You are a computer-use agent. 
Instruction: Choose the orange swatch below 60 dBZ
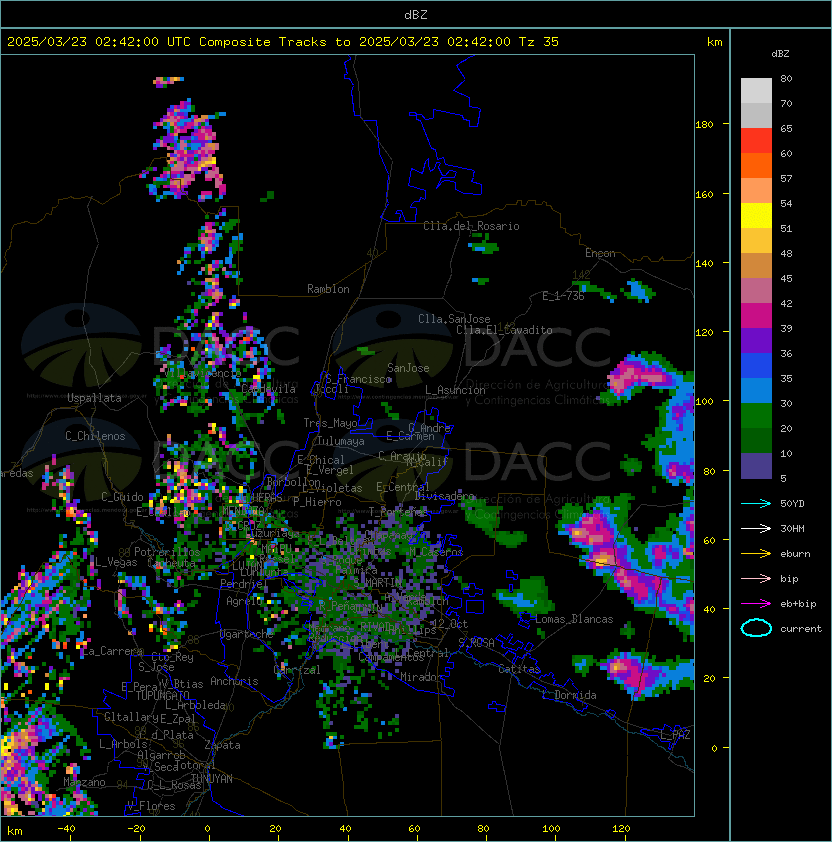756,165
